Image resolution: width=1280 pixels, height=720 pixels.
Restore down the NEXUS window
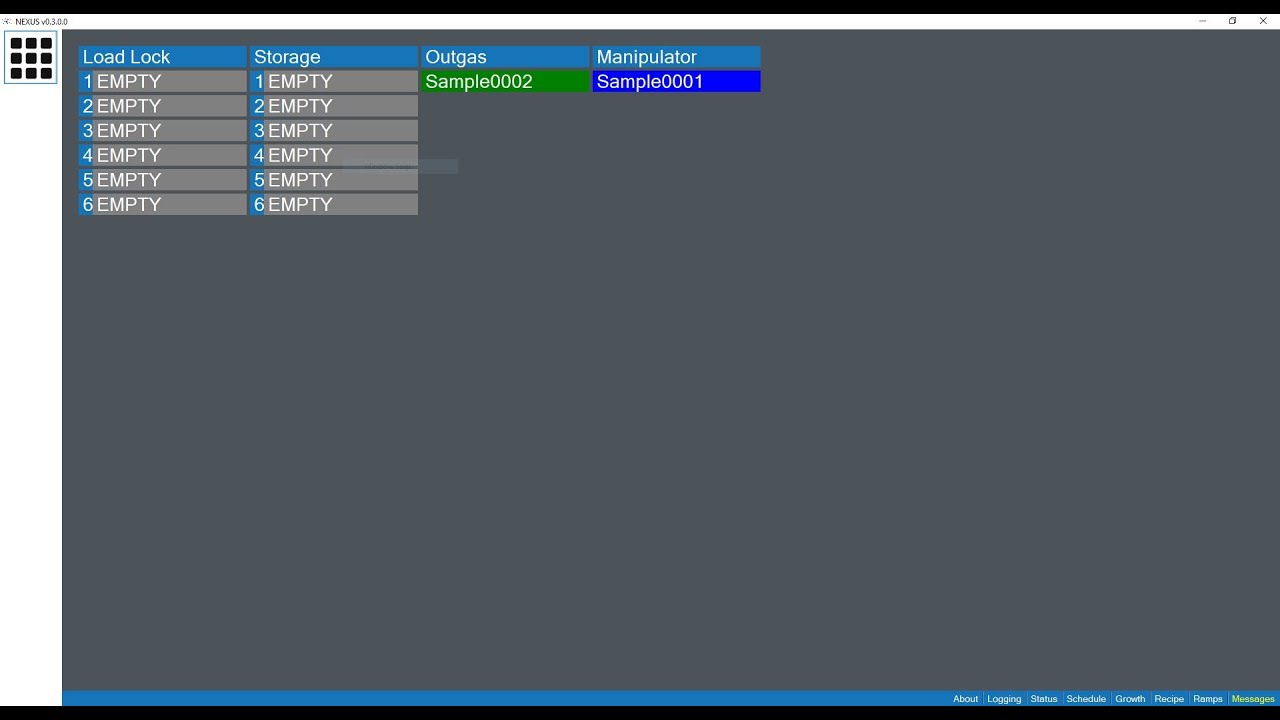click(1233, 21)
